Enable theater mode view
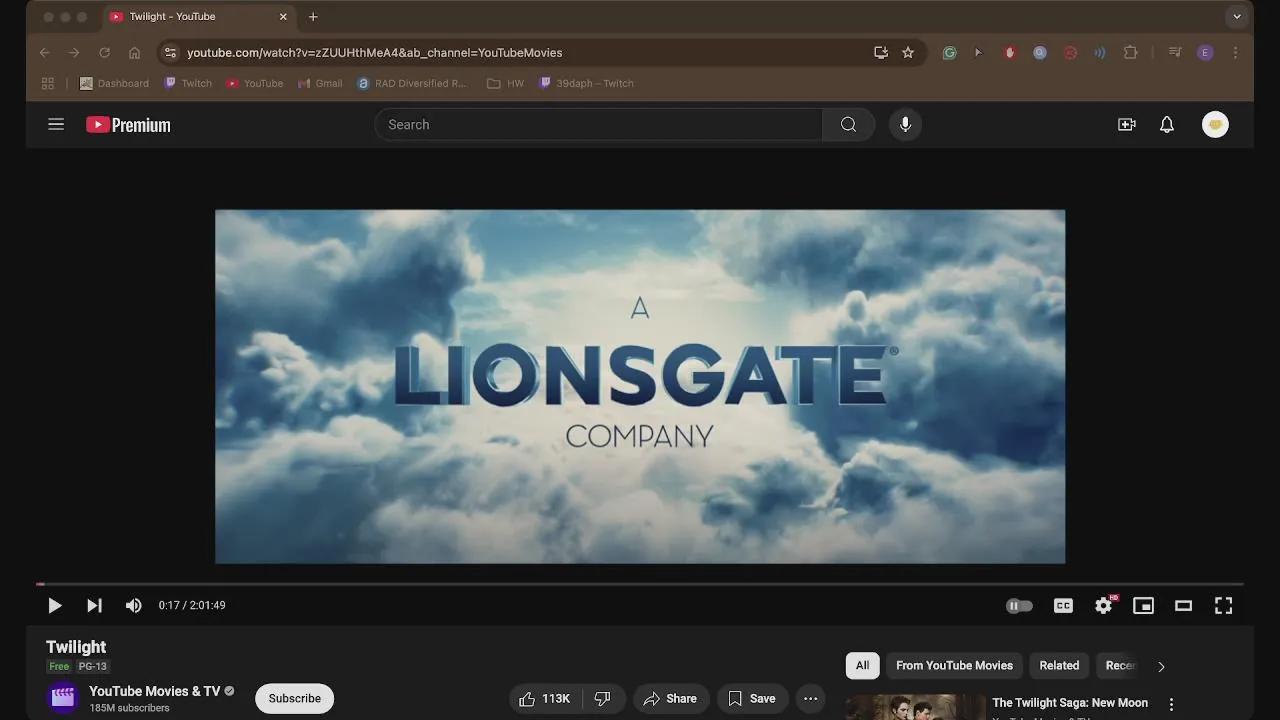 click(x=1183, y=605)
